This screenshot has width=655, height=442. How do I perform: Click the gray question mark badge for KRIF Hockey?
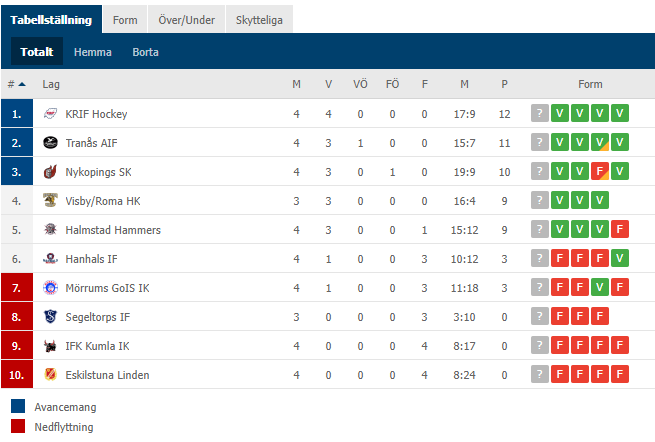(x=539, y=113)
